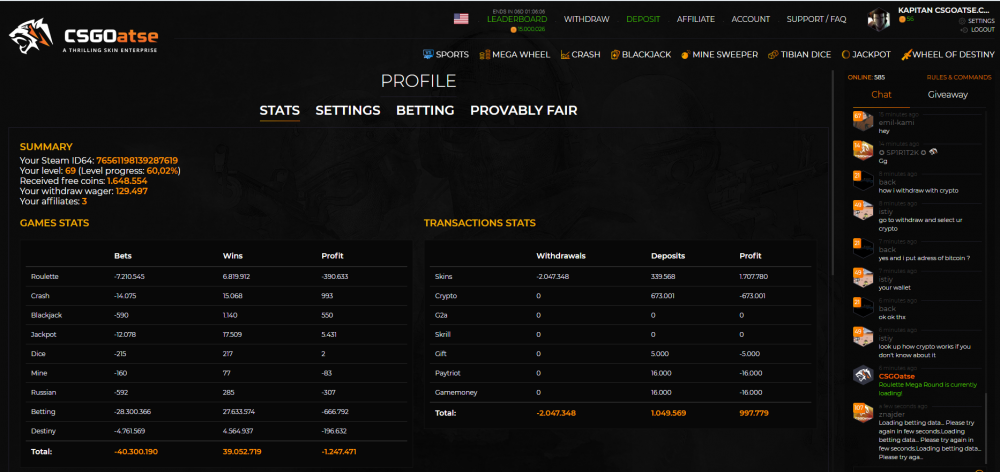Click the withdraw wager value 129.497
This screenshot has height=472, width=1000.
(x=132, y=191)
